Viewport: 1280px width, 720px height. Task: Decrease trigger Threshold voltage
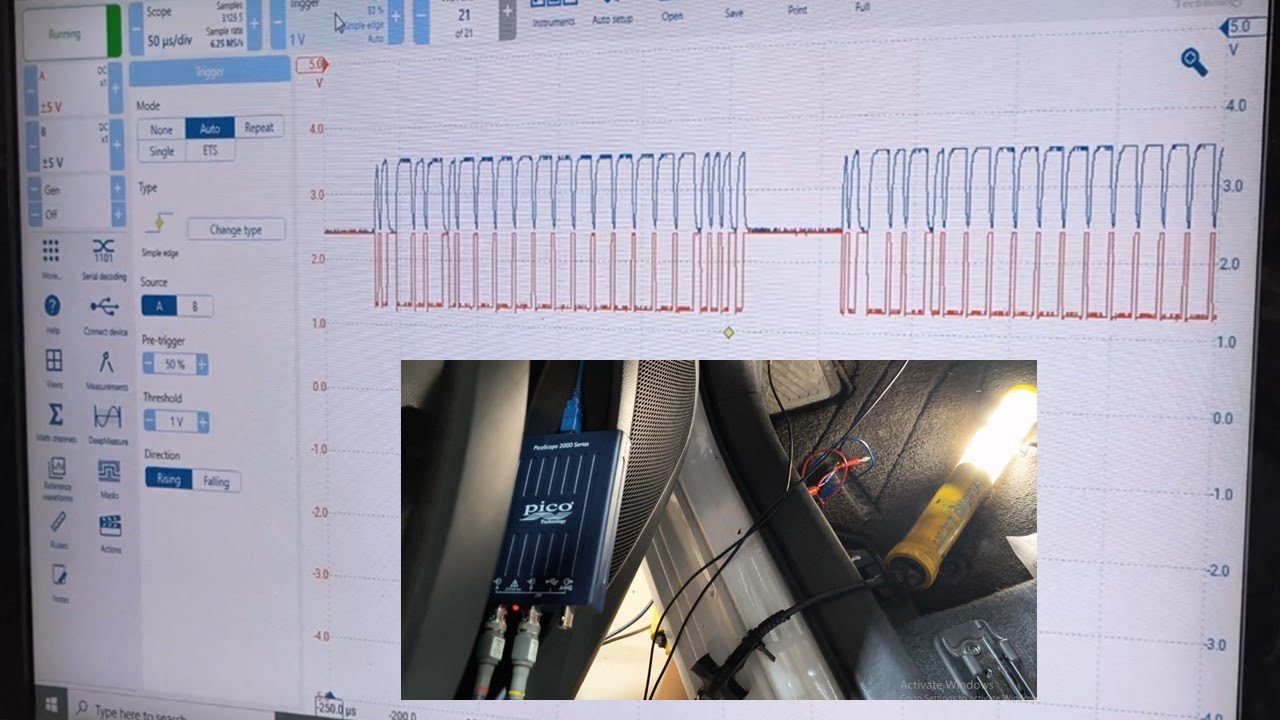tap(150, 421)
